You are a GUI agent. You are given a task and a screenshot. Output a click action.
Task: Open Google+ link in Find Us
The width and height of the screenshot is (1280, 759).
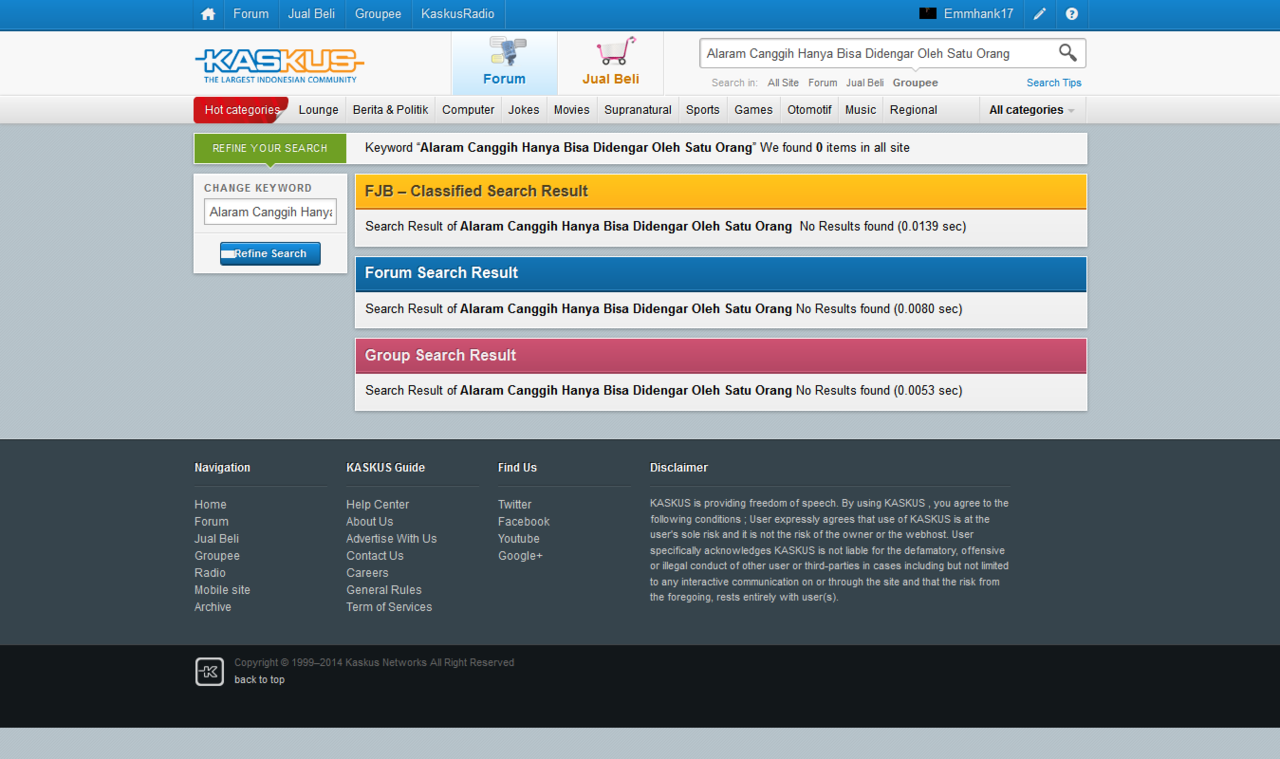tap(520, 556)
